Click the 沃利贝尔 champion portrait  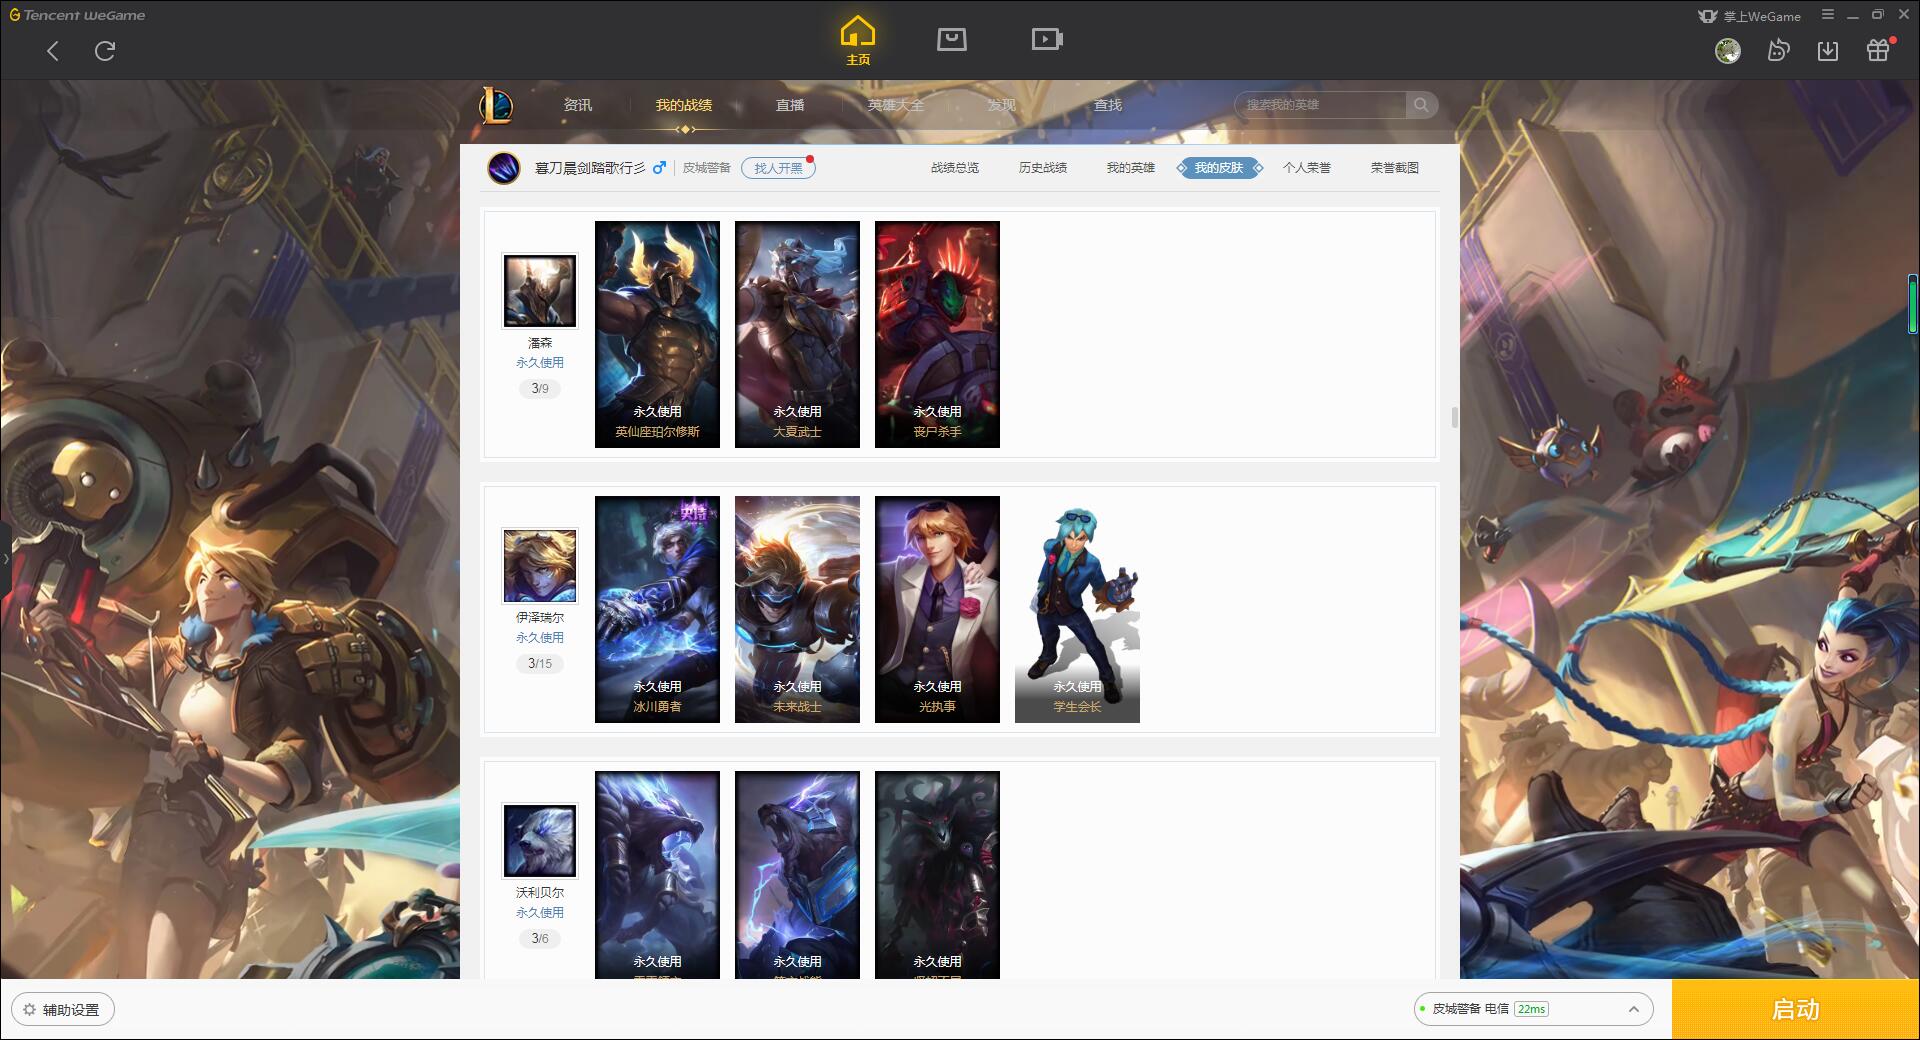pos(540,841)
